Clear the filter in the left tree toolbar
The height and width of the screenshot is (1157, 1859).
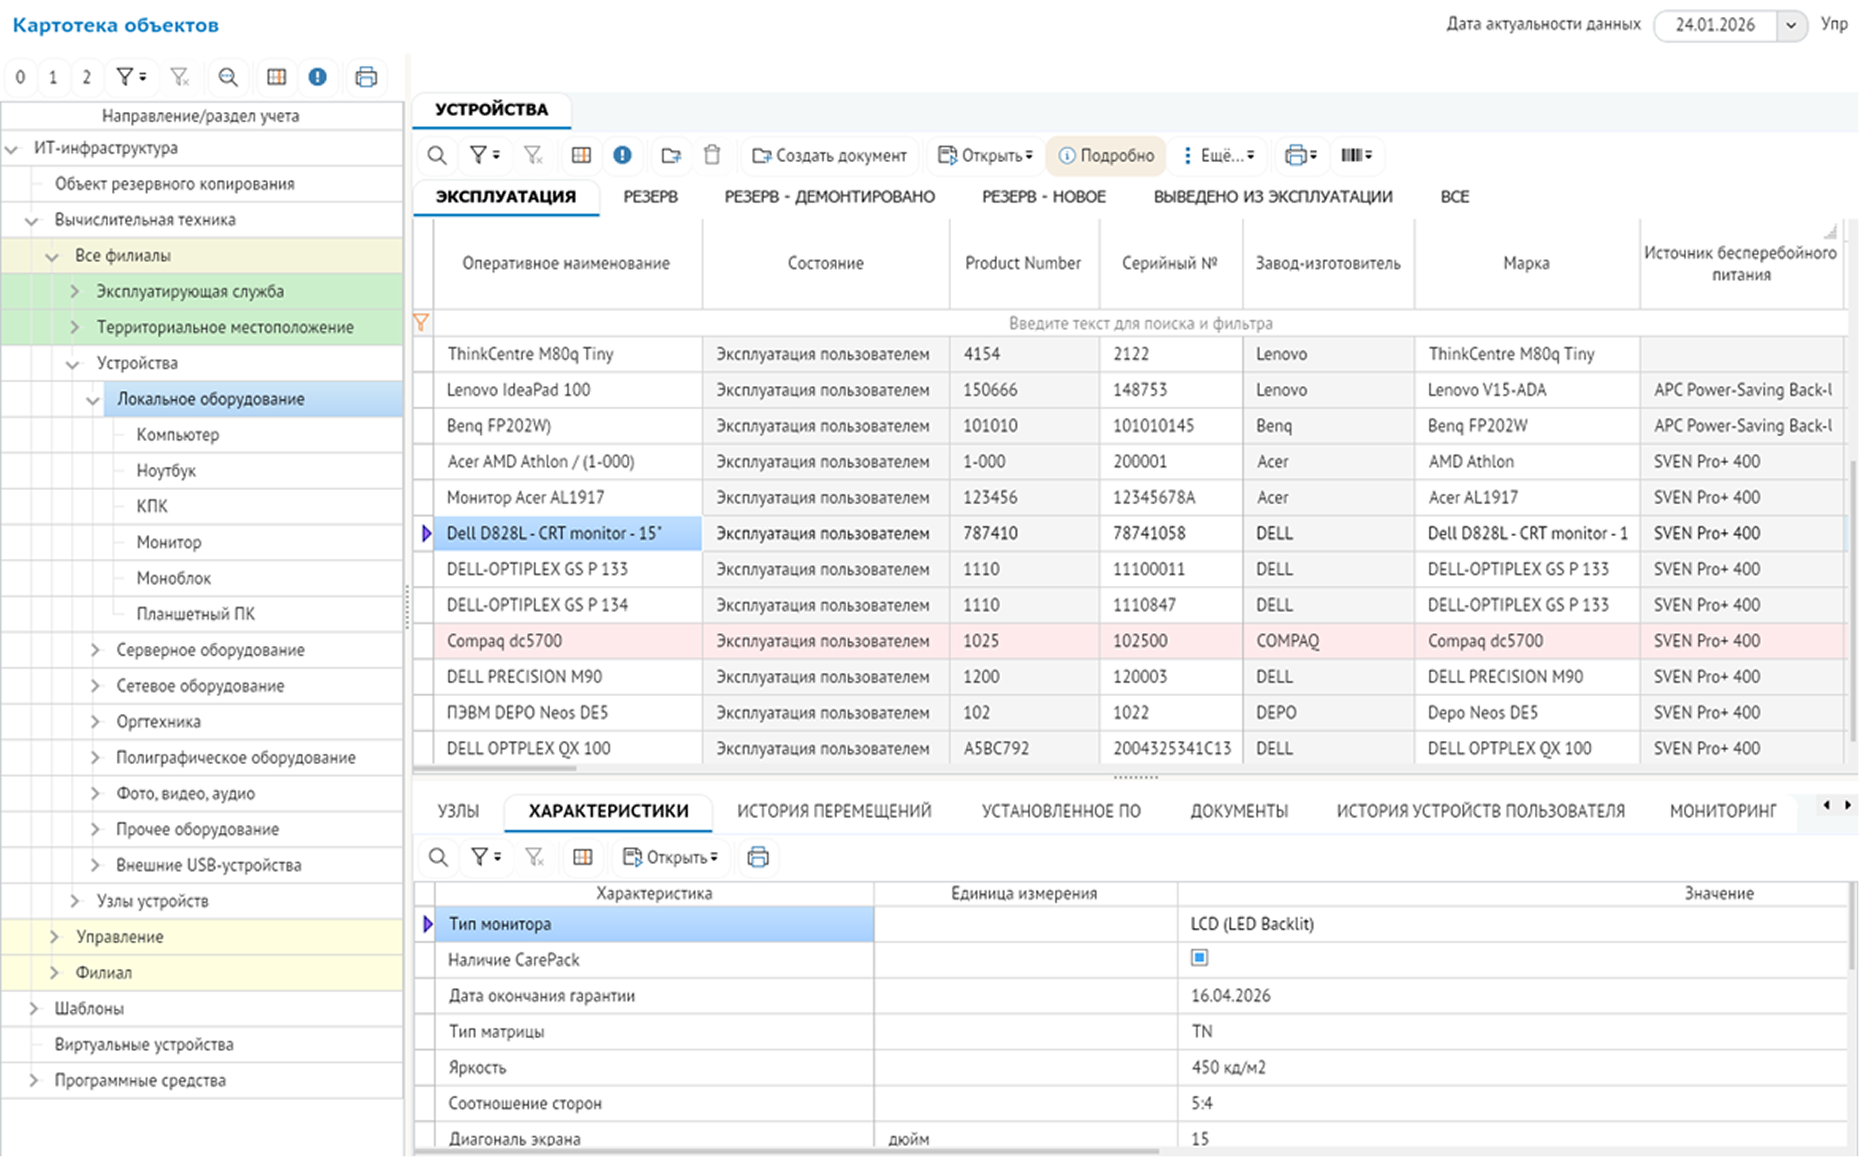click(180, 77)
